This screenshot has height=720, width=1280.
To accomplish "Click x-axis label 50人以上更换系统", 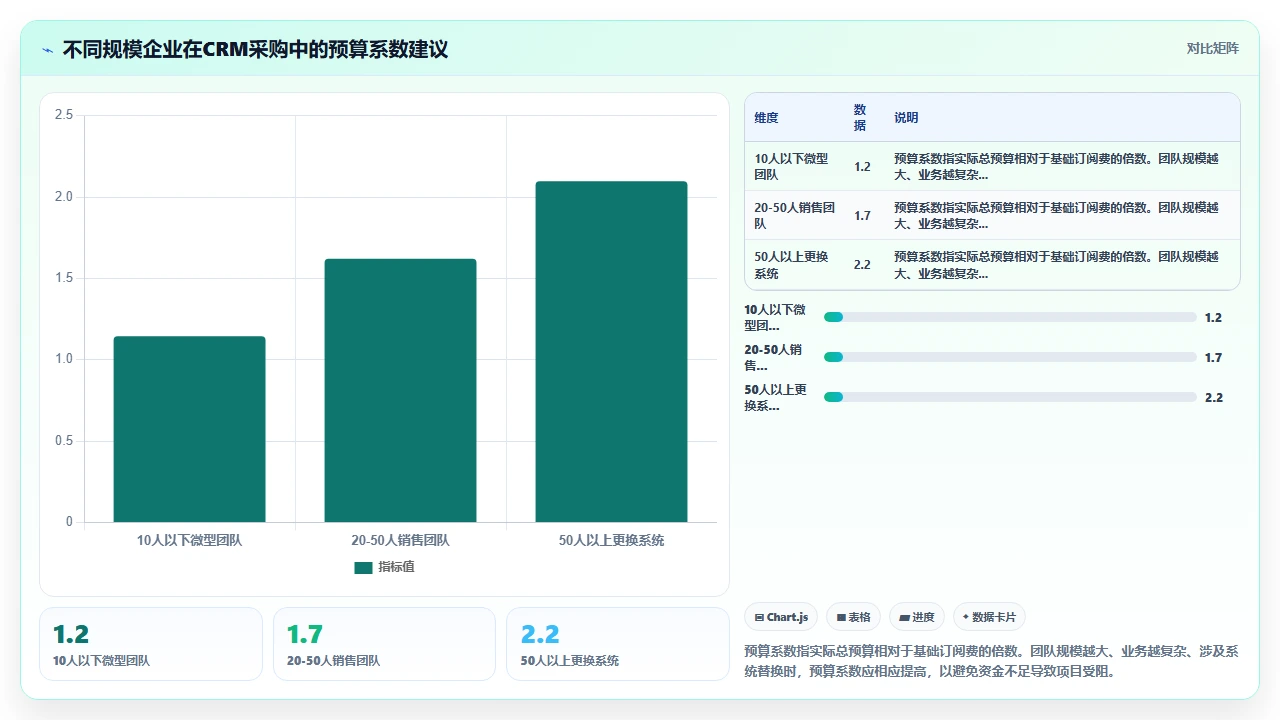I will 611,540.
